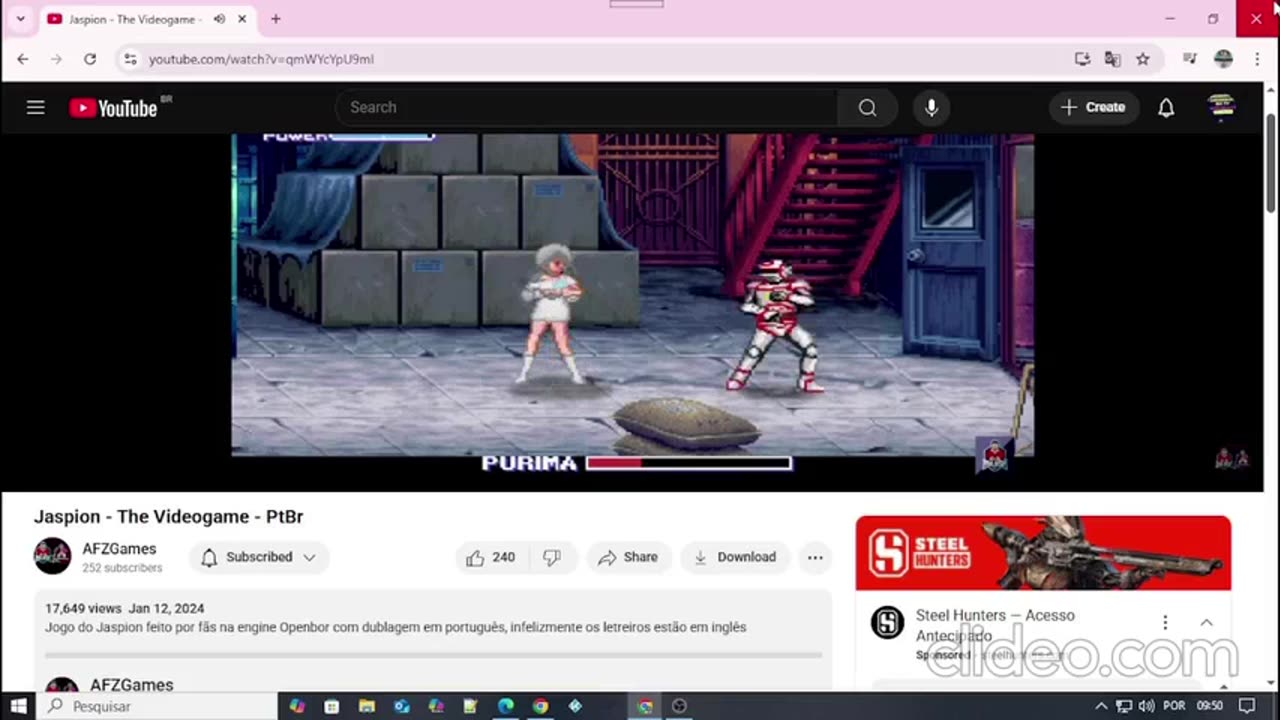This screenshot has width=1280, height=720.
Task: Open the more actions ellipsis under video
Action: click(815, 557)
